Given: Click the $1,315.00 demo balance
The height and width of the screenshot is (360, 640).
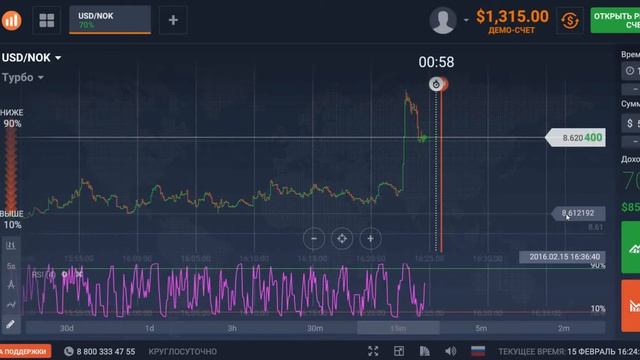Looking at the screenshot, I should (x=512, y=16).
